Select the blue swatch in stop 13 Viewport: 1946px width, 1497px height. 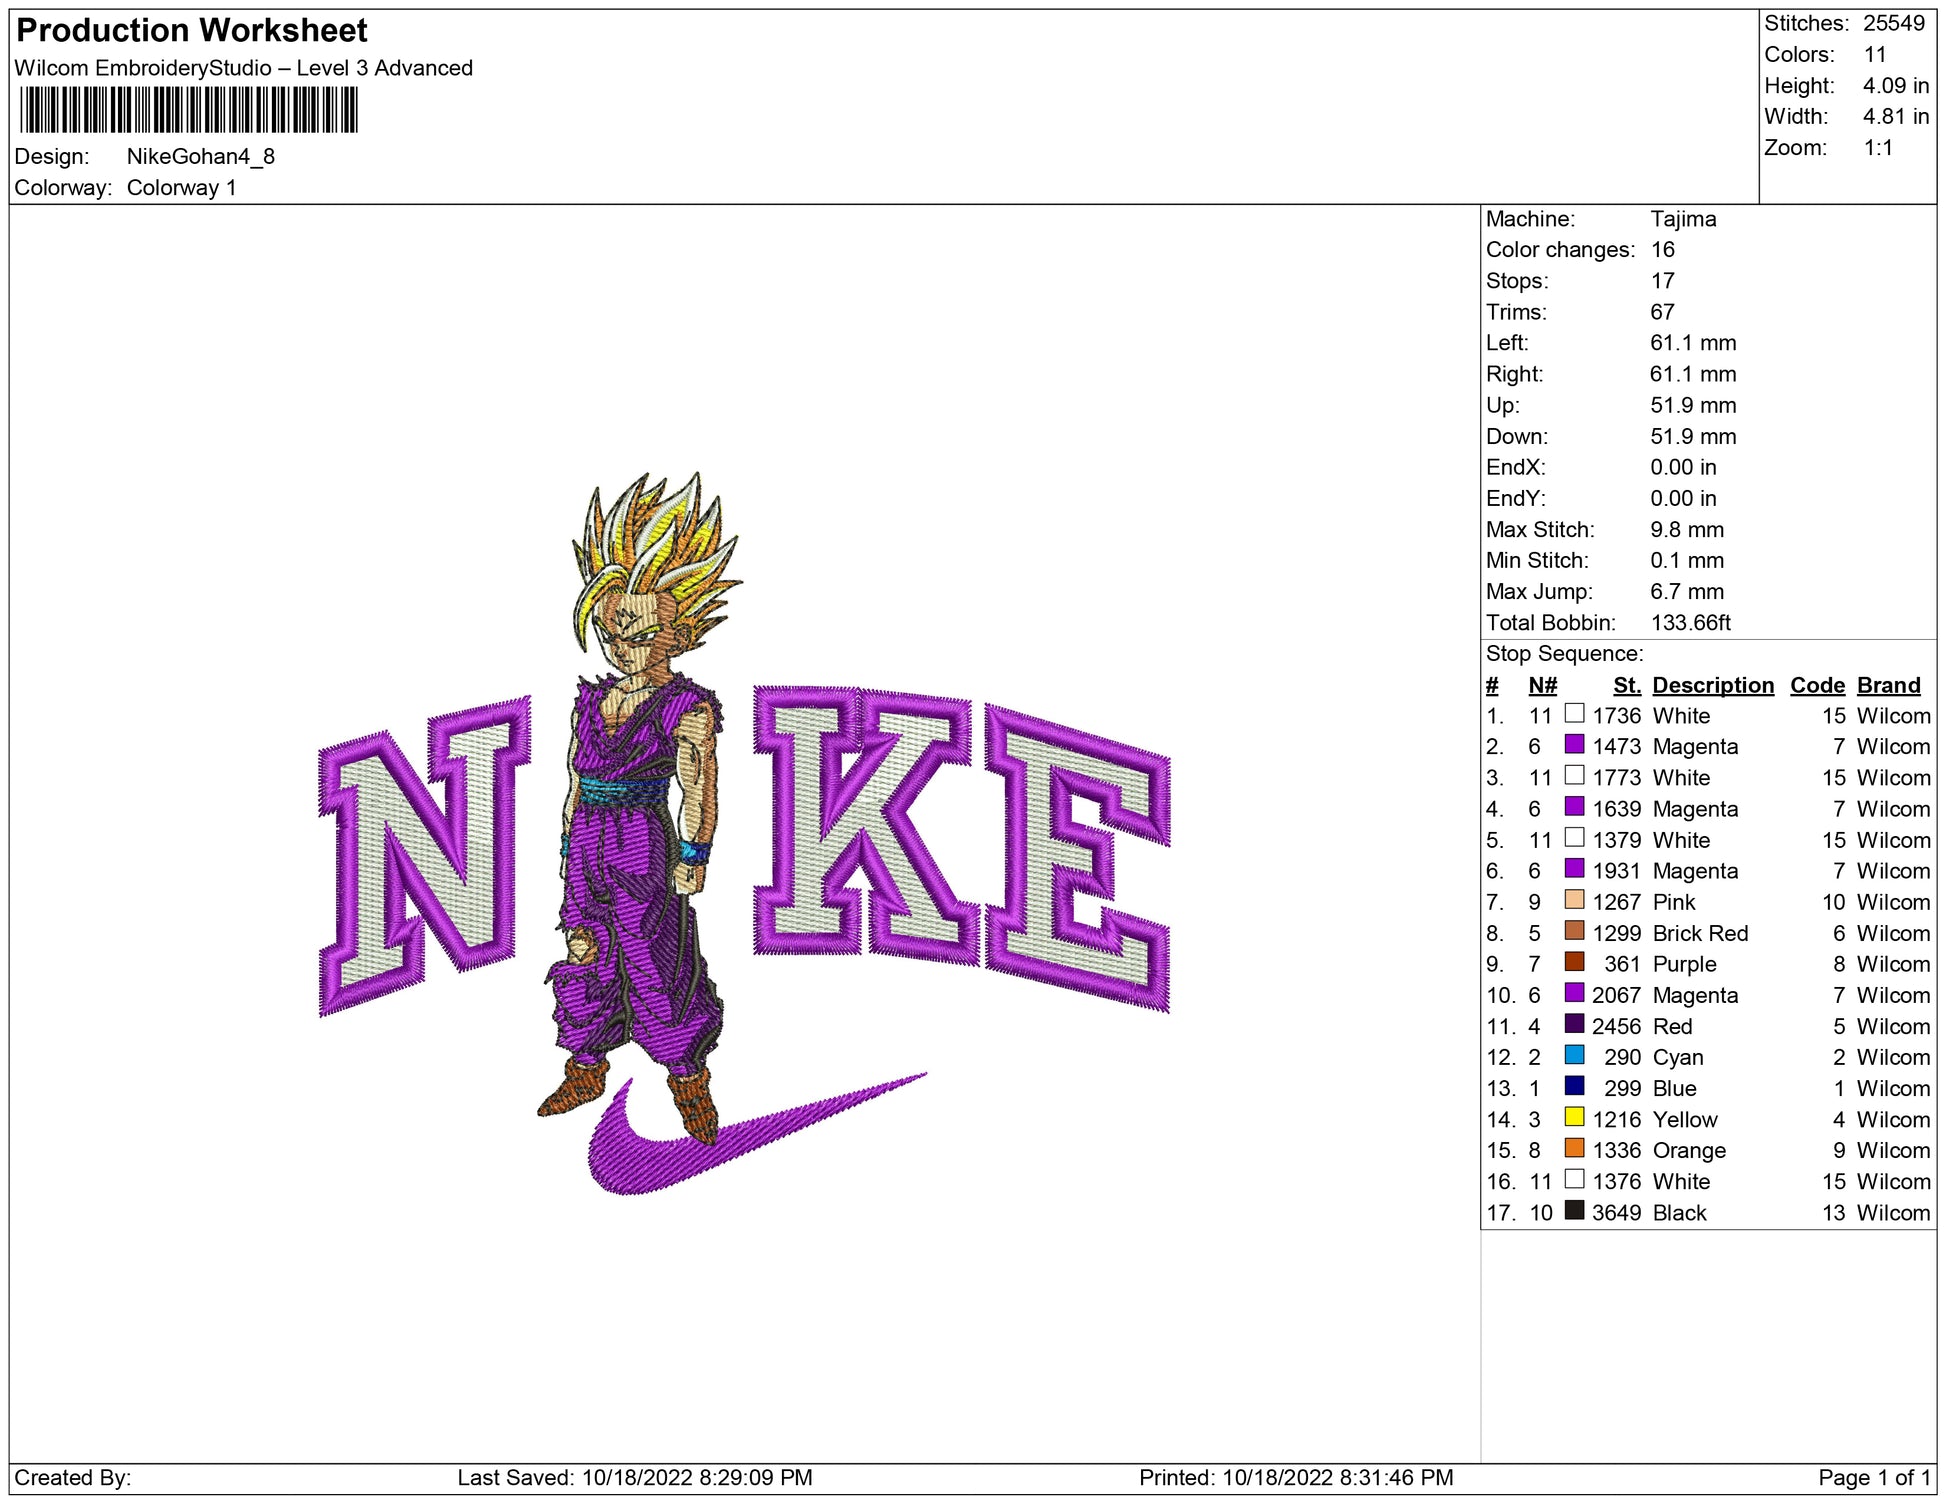[1574, 1086]
